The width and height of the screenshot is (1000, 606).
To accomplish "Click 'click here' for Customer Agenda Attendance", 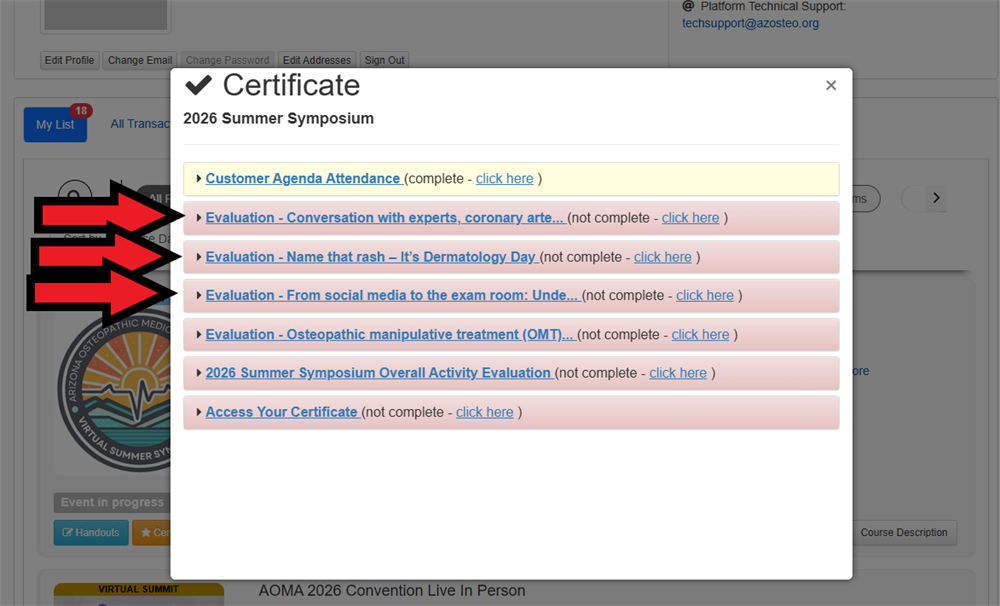I will point(504,179).
